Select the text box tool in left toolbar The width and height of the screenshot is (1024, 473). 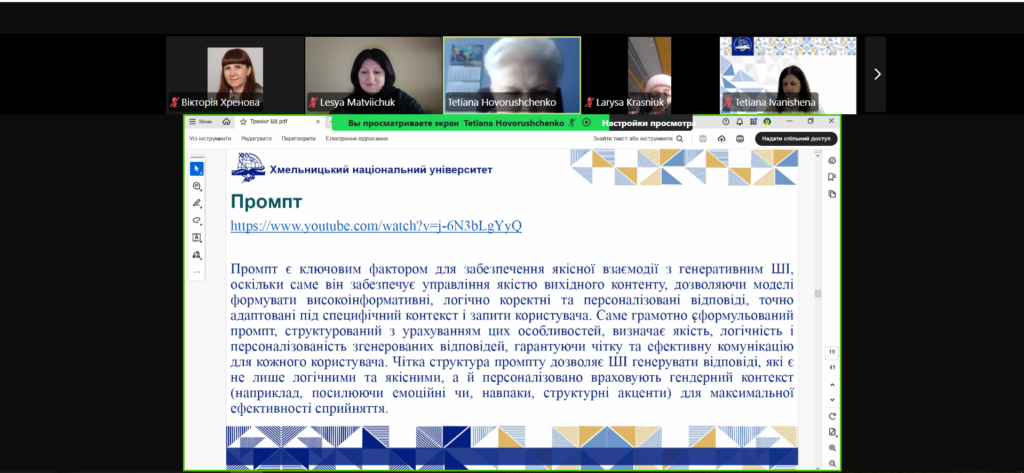197,237
